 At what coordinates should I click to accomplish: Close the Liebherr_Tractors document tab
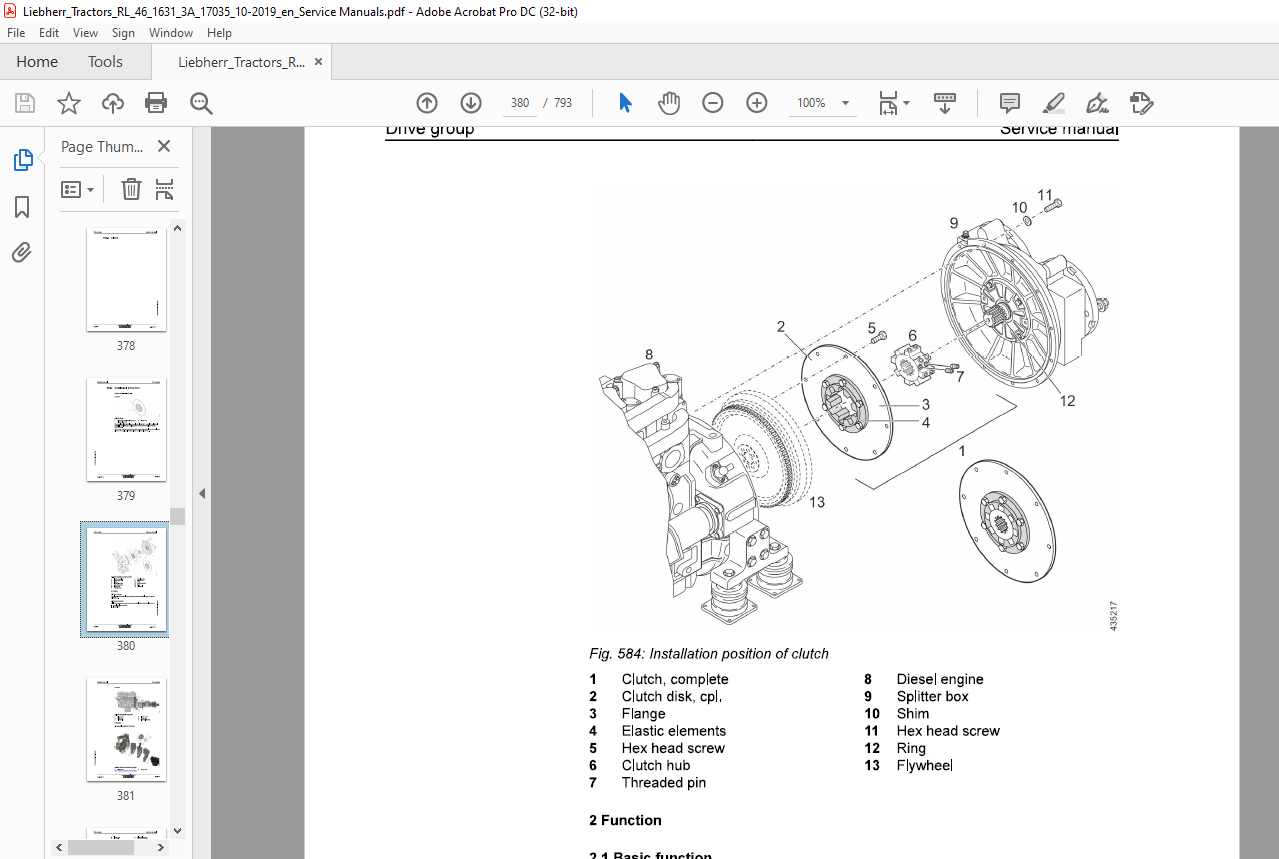(319, 61)
